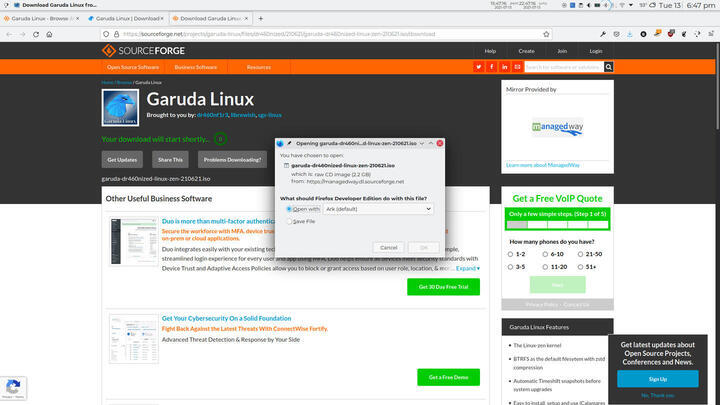Click the reCAPTCHA badge icon
This screenshot has width=720, height=405.
click(x=13, y=388)
